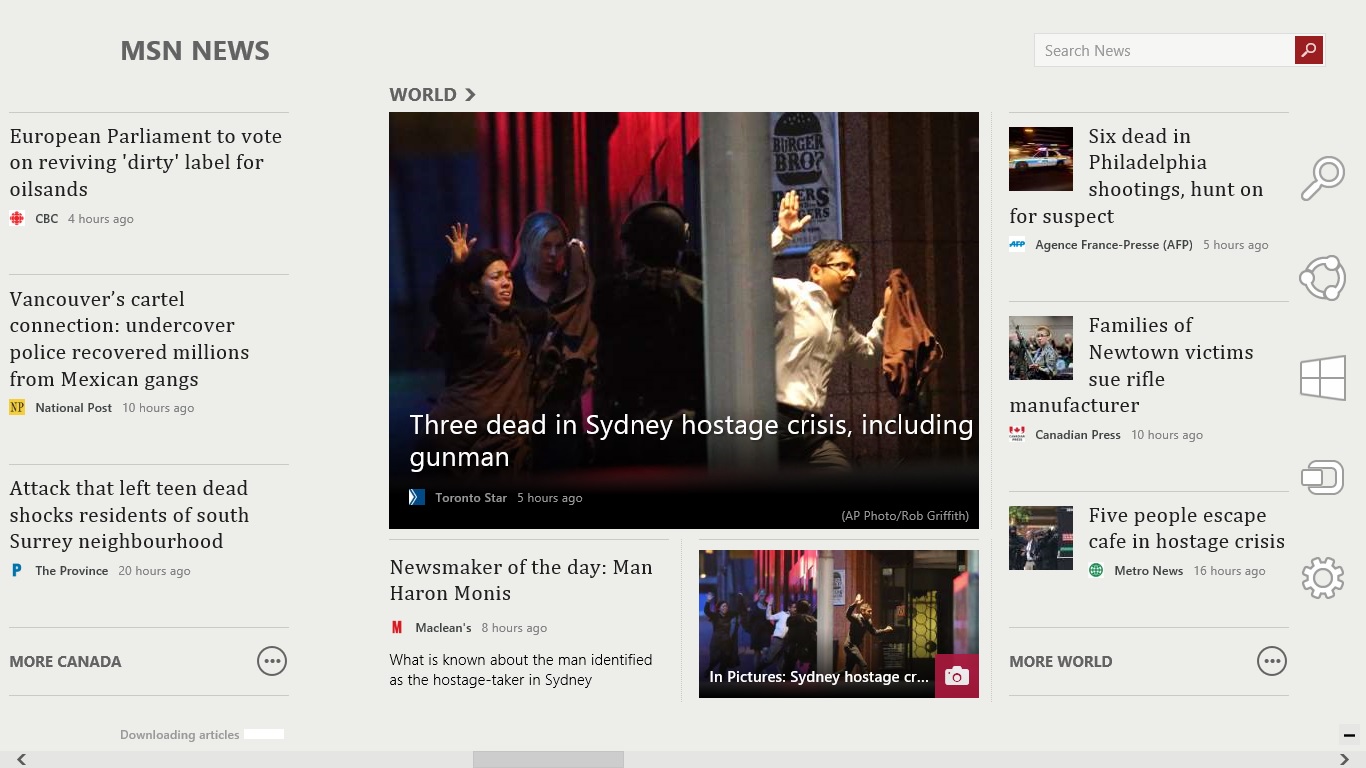Click the '16 hours ago' timestamp

(1230, 570)
